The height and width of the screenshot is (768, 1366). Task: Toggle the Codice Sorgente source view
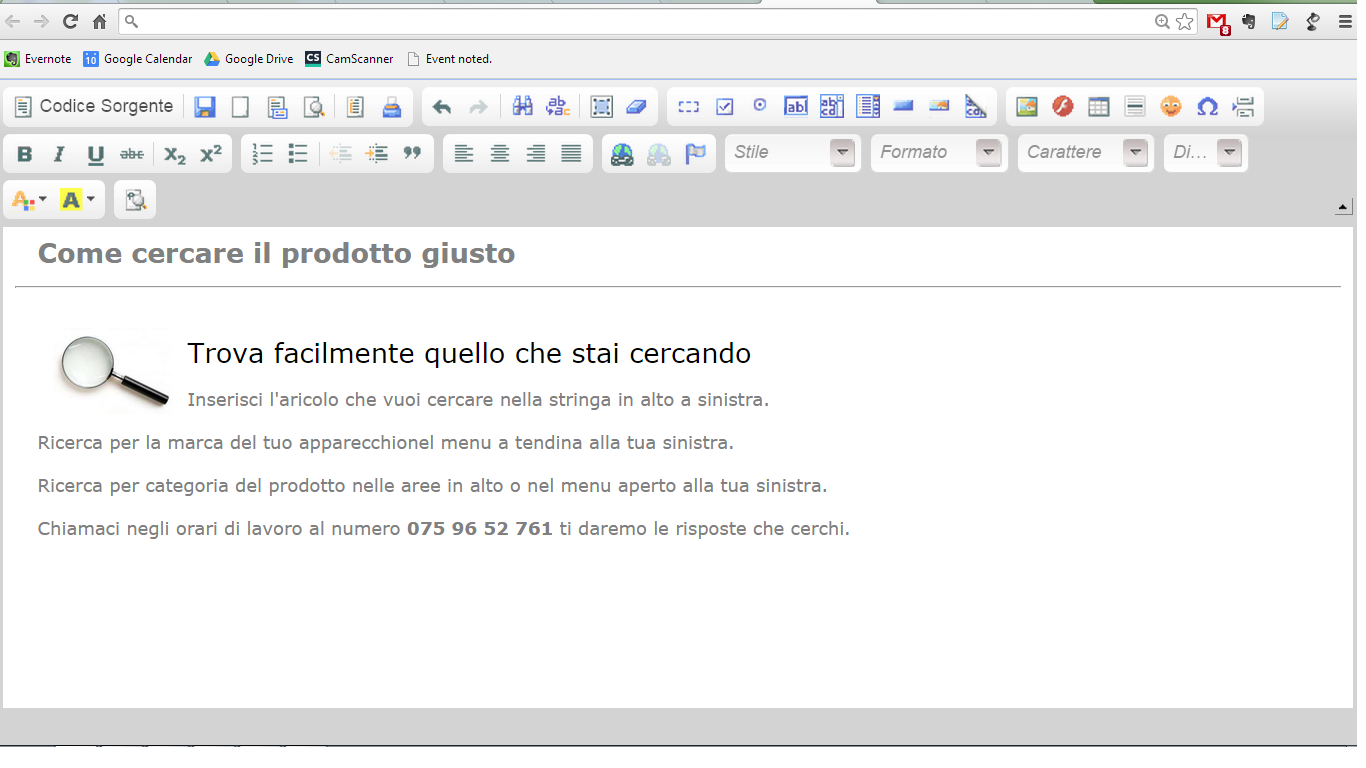pyautogui.click(x=94, y=107)
